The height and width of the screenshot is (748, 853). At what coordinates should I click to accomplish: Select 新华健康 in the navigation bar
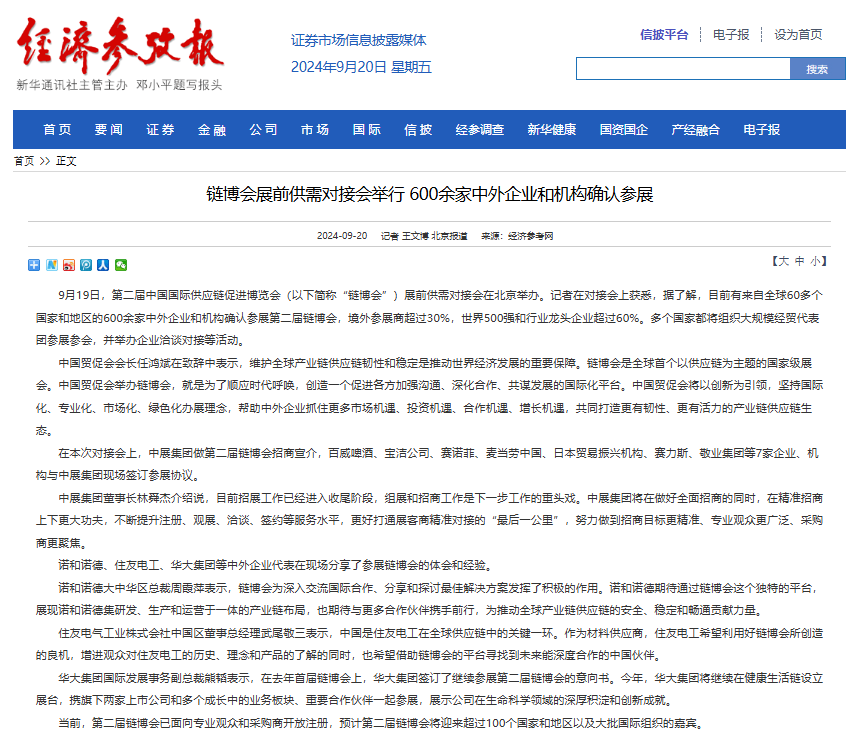tap(552, 130)
